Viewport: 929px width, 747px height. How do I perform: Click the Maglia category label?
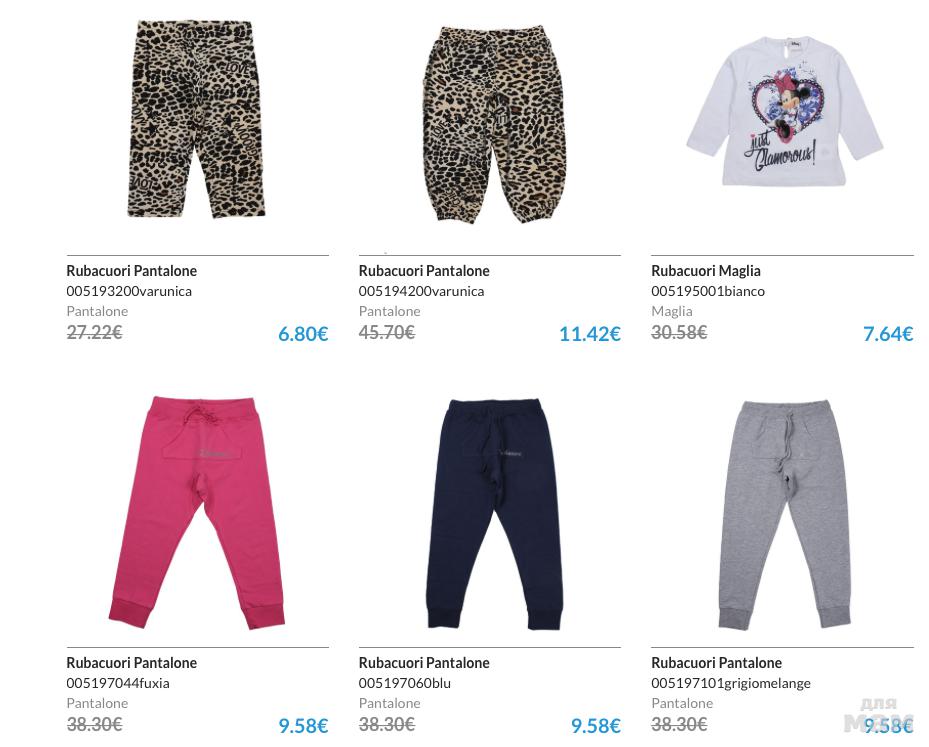(672, 311)
